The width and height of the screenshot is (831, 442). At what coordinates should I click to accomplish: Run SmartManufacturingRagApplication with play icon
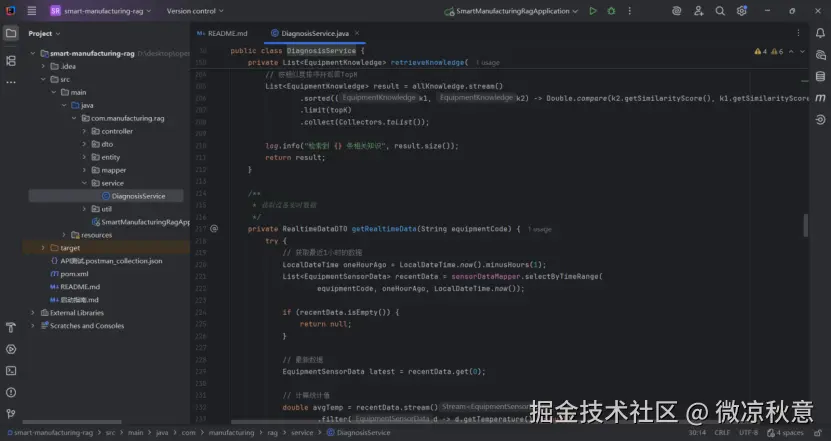[x=593, y=11]
